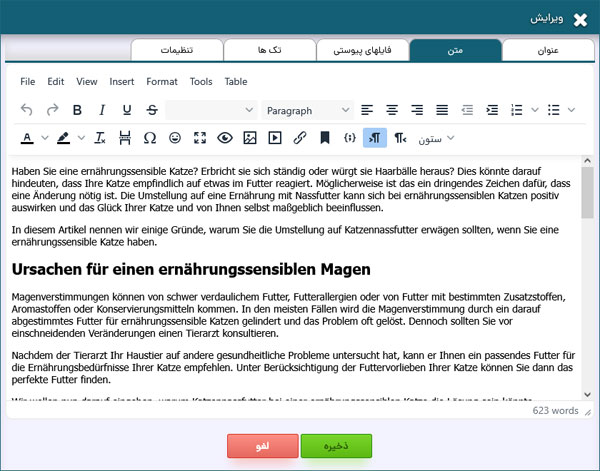Click the scrollbar up arrow
Screen dimensions: 600x471
(587, 161)
